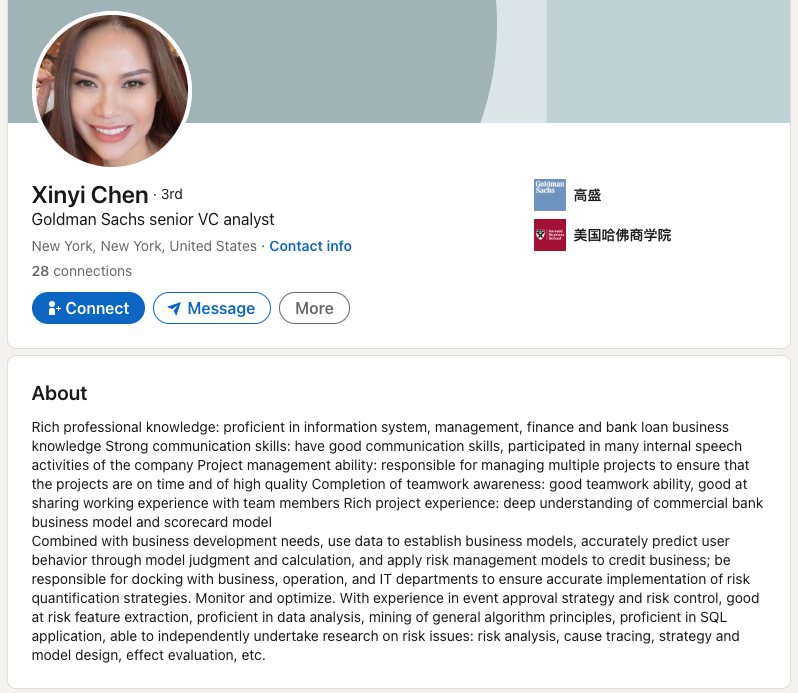Click the About paragraph starting Rich professional knowledge
The image size is (798, 693).
click(x=397, y=474)
